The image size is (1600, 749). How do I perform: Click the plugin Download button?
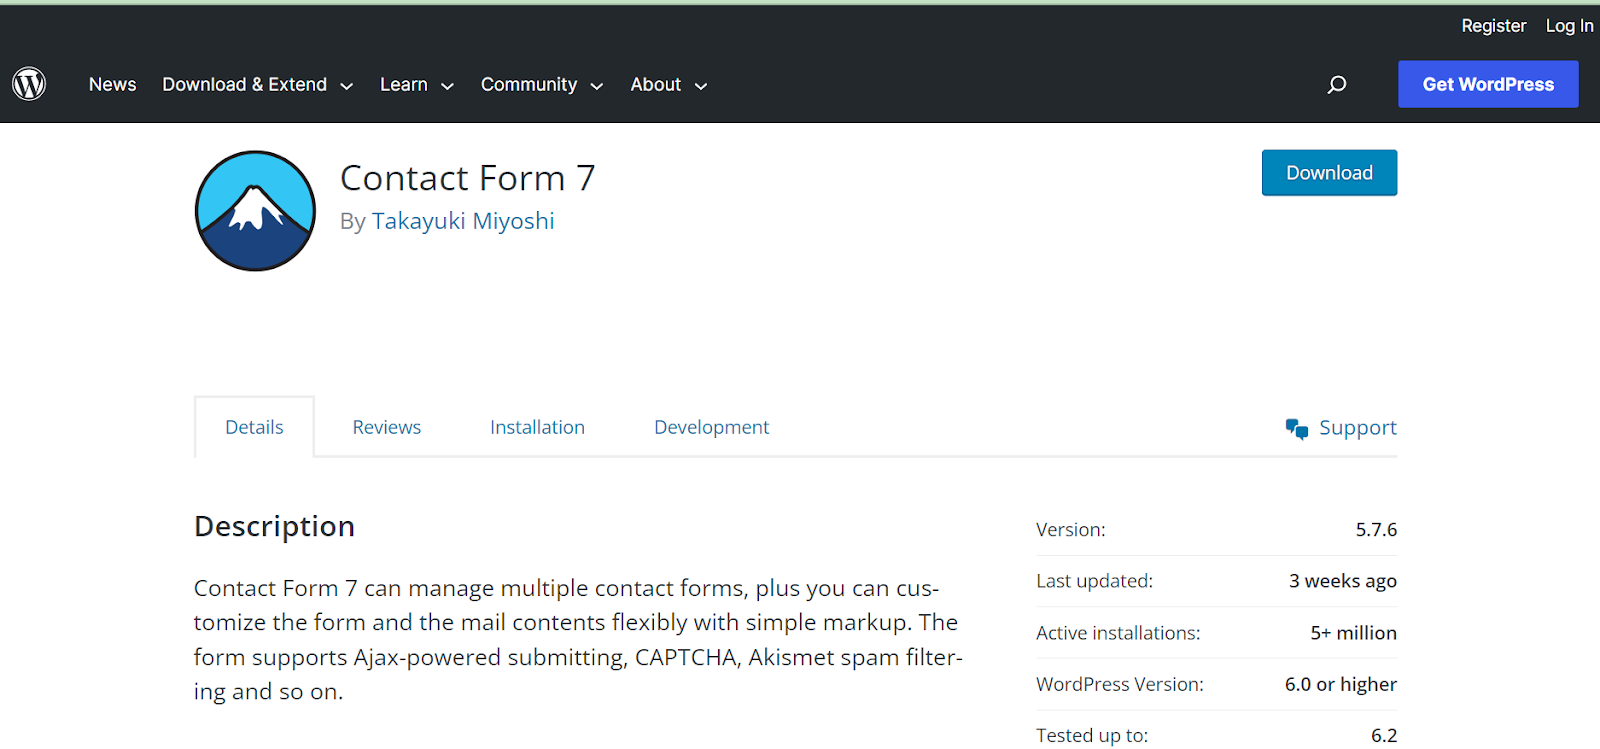tap(1329, 173)
